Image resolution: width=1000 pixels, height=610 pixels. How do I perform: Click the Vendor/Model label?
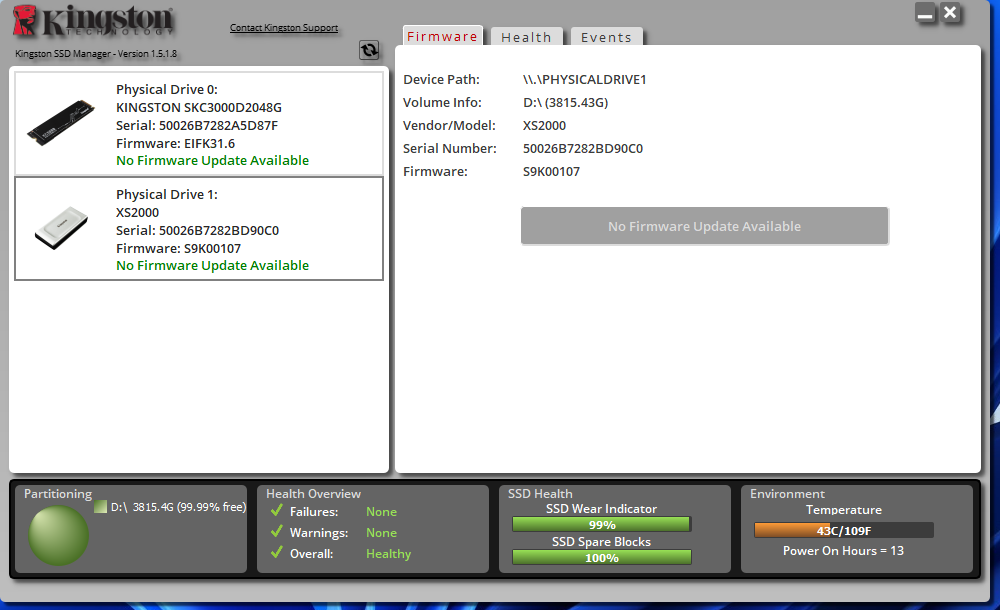(450, 125)
